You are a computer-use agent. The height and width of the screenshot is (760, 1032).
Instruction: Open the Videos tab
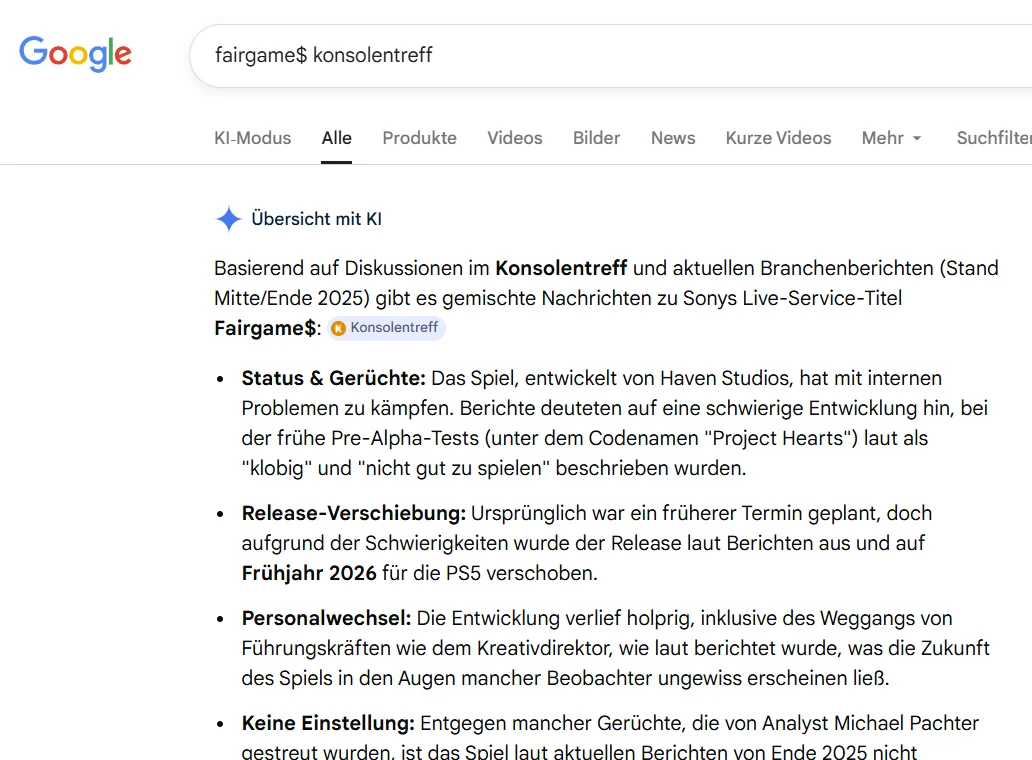515,138
